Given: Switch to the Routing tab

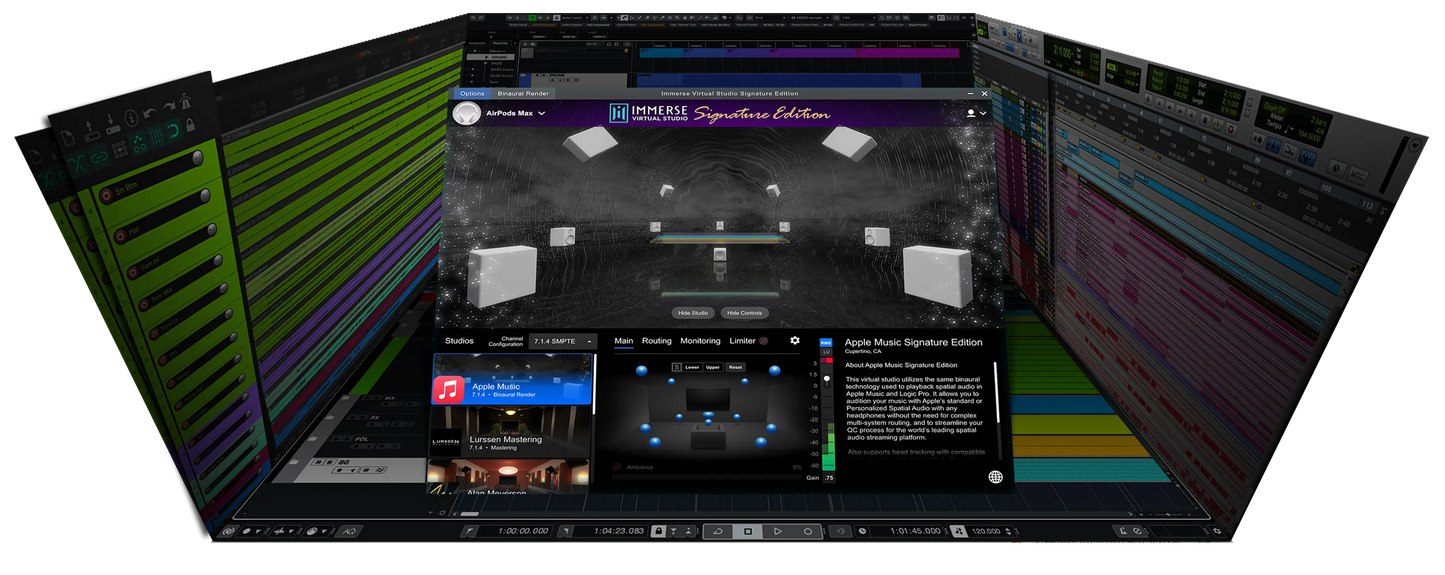Looking at the screenshot, I should tap(656, 341).
